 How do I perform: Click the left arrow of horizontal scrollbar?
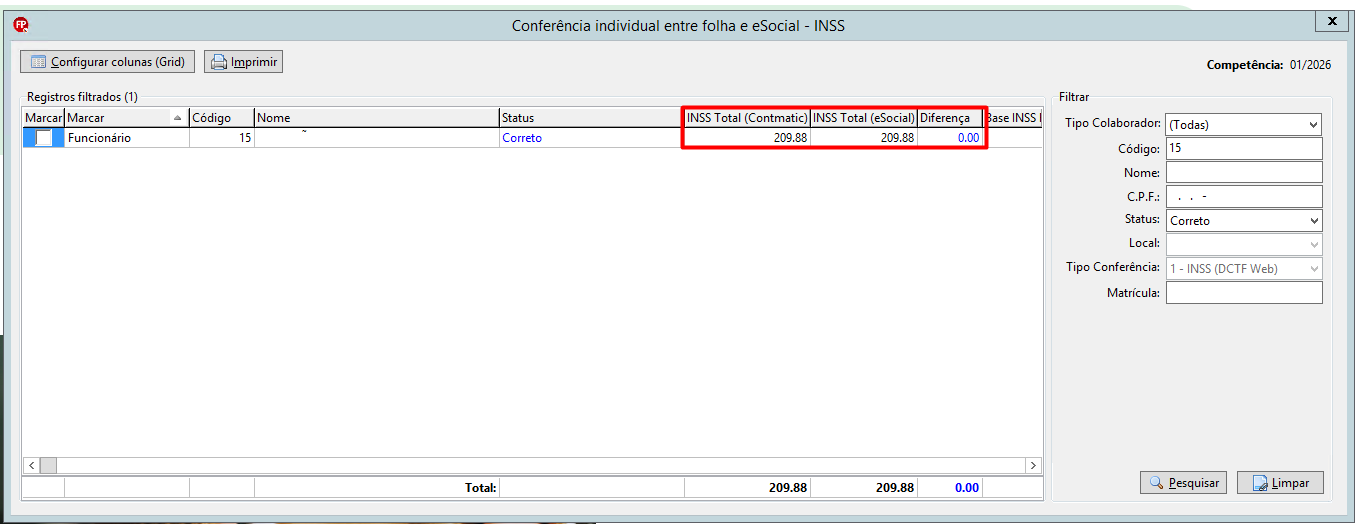pyautogui.click(x=31, y=466)
